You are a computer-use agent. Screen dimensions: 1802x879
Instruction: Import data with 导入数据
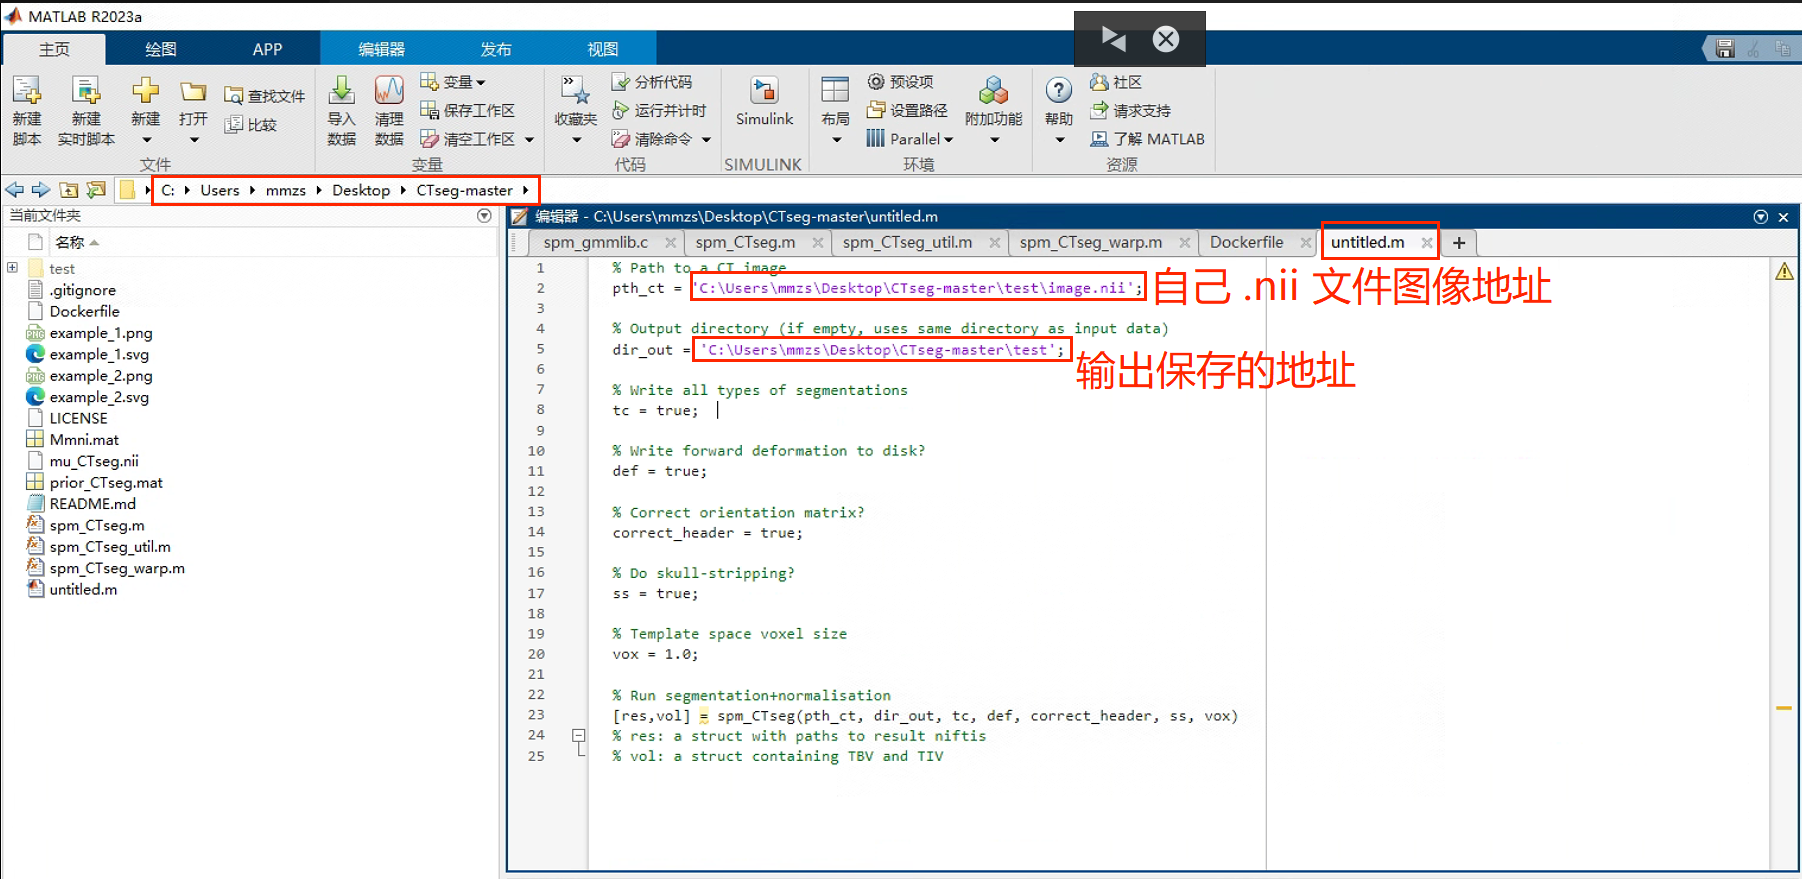(342, 111)
